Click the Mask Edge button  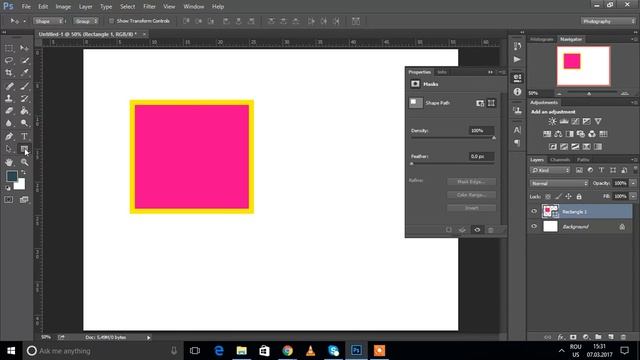[x=471, y=182]
